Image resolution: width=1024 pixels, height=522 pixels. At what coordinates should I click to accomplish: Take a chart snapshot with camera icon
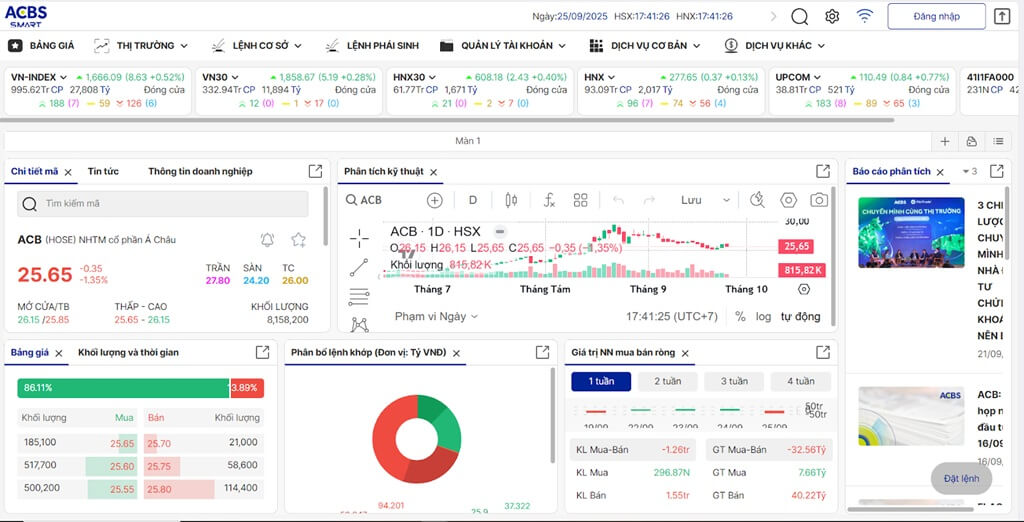tap(818, 200)
